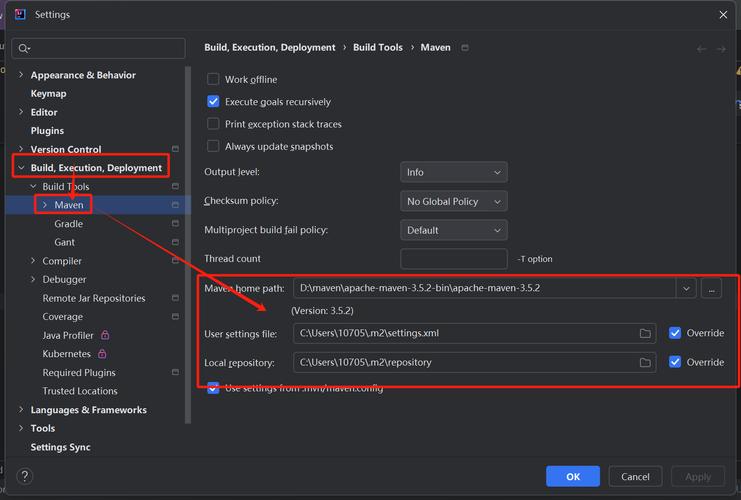The width and height of the screenshot is (741, 500).
Task: Click the Help question mark icon
Action: (x=25, y=477)
